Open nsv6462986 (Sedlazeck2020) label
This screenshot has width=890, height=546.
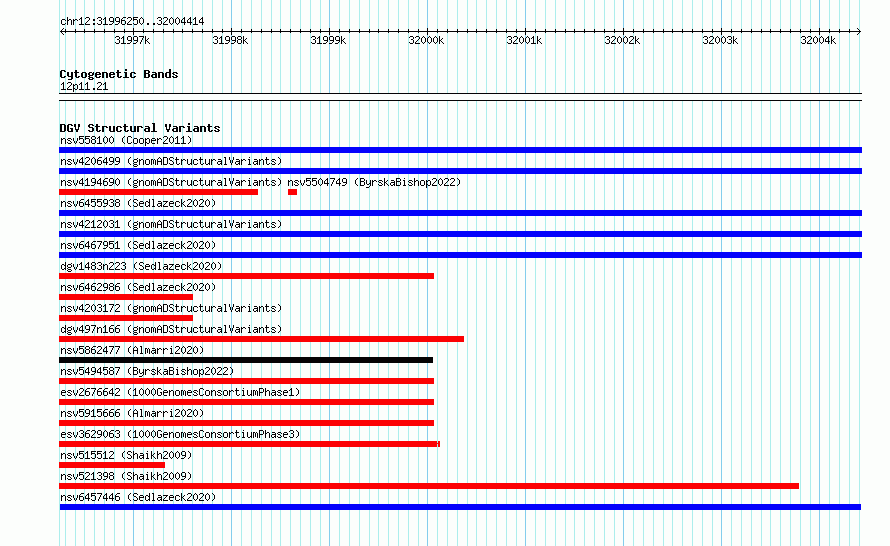pos(138,287)
